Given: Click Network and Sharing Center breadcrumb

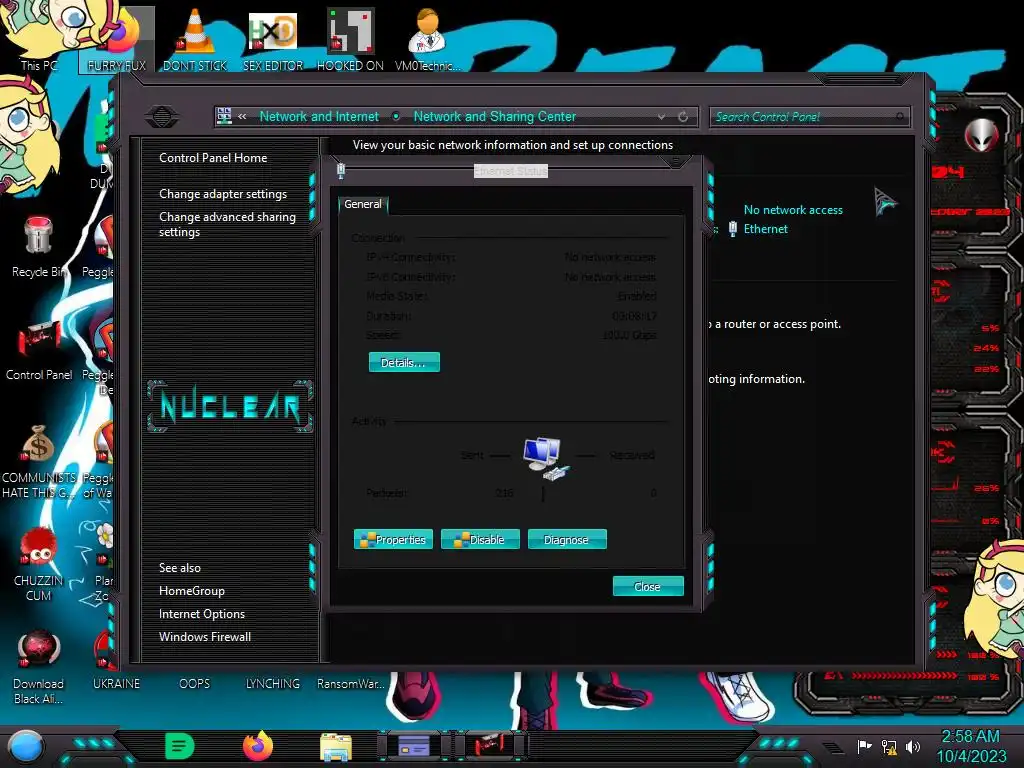Looking at the screenshot, I should pyautogui.click(x=494, y=116).
